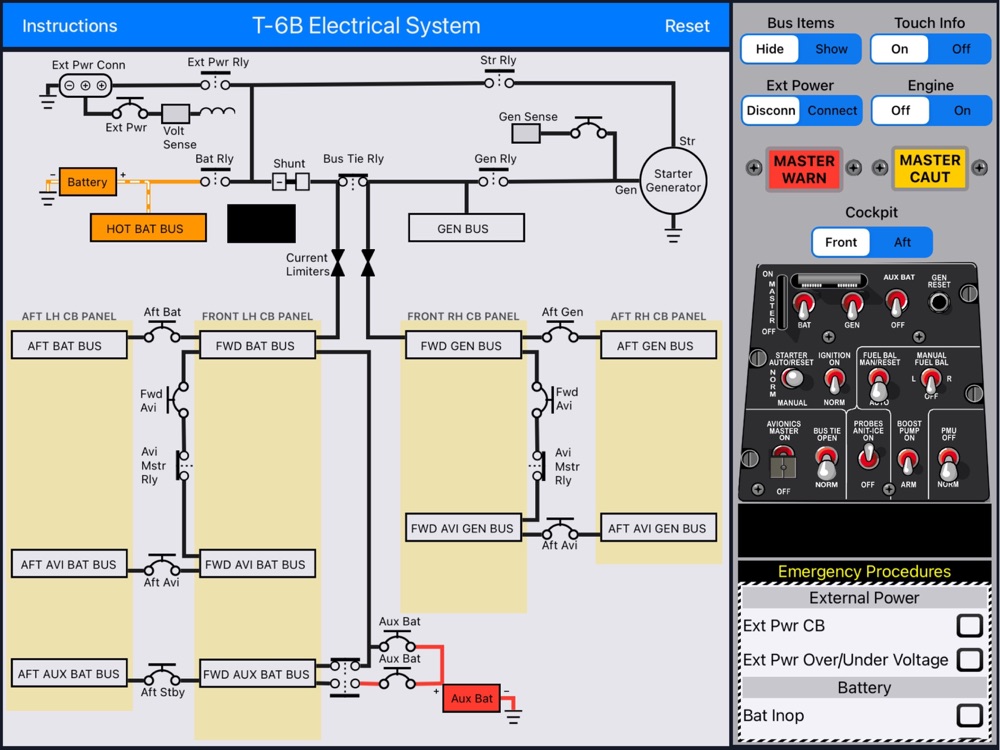Turn Touch Info On
1000x750 pixels.
click(x=899, y=49)
